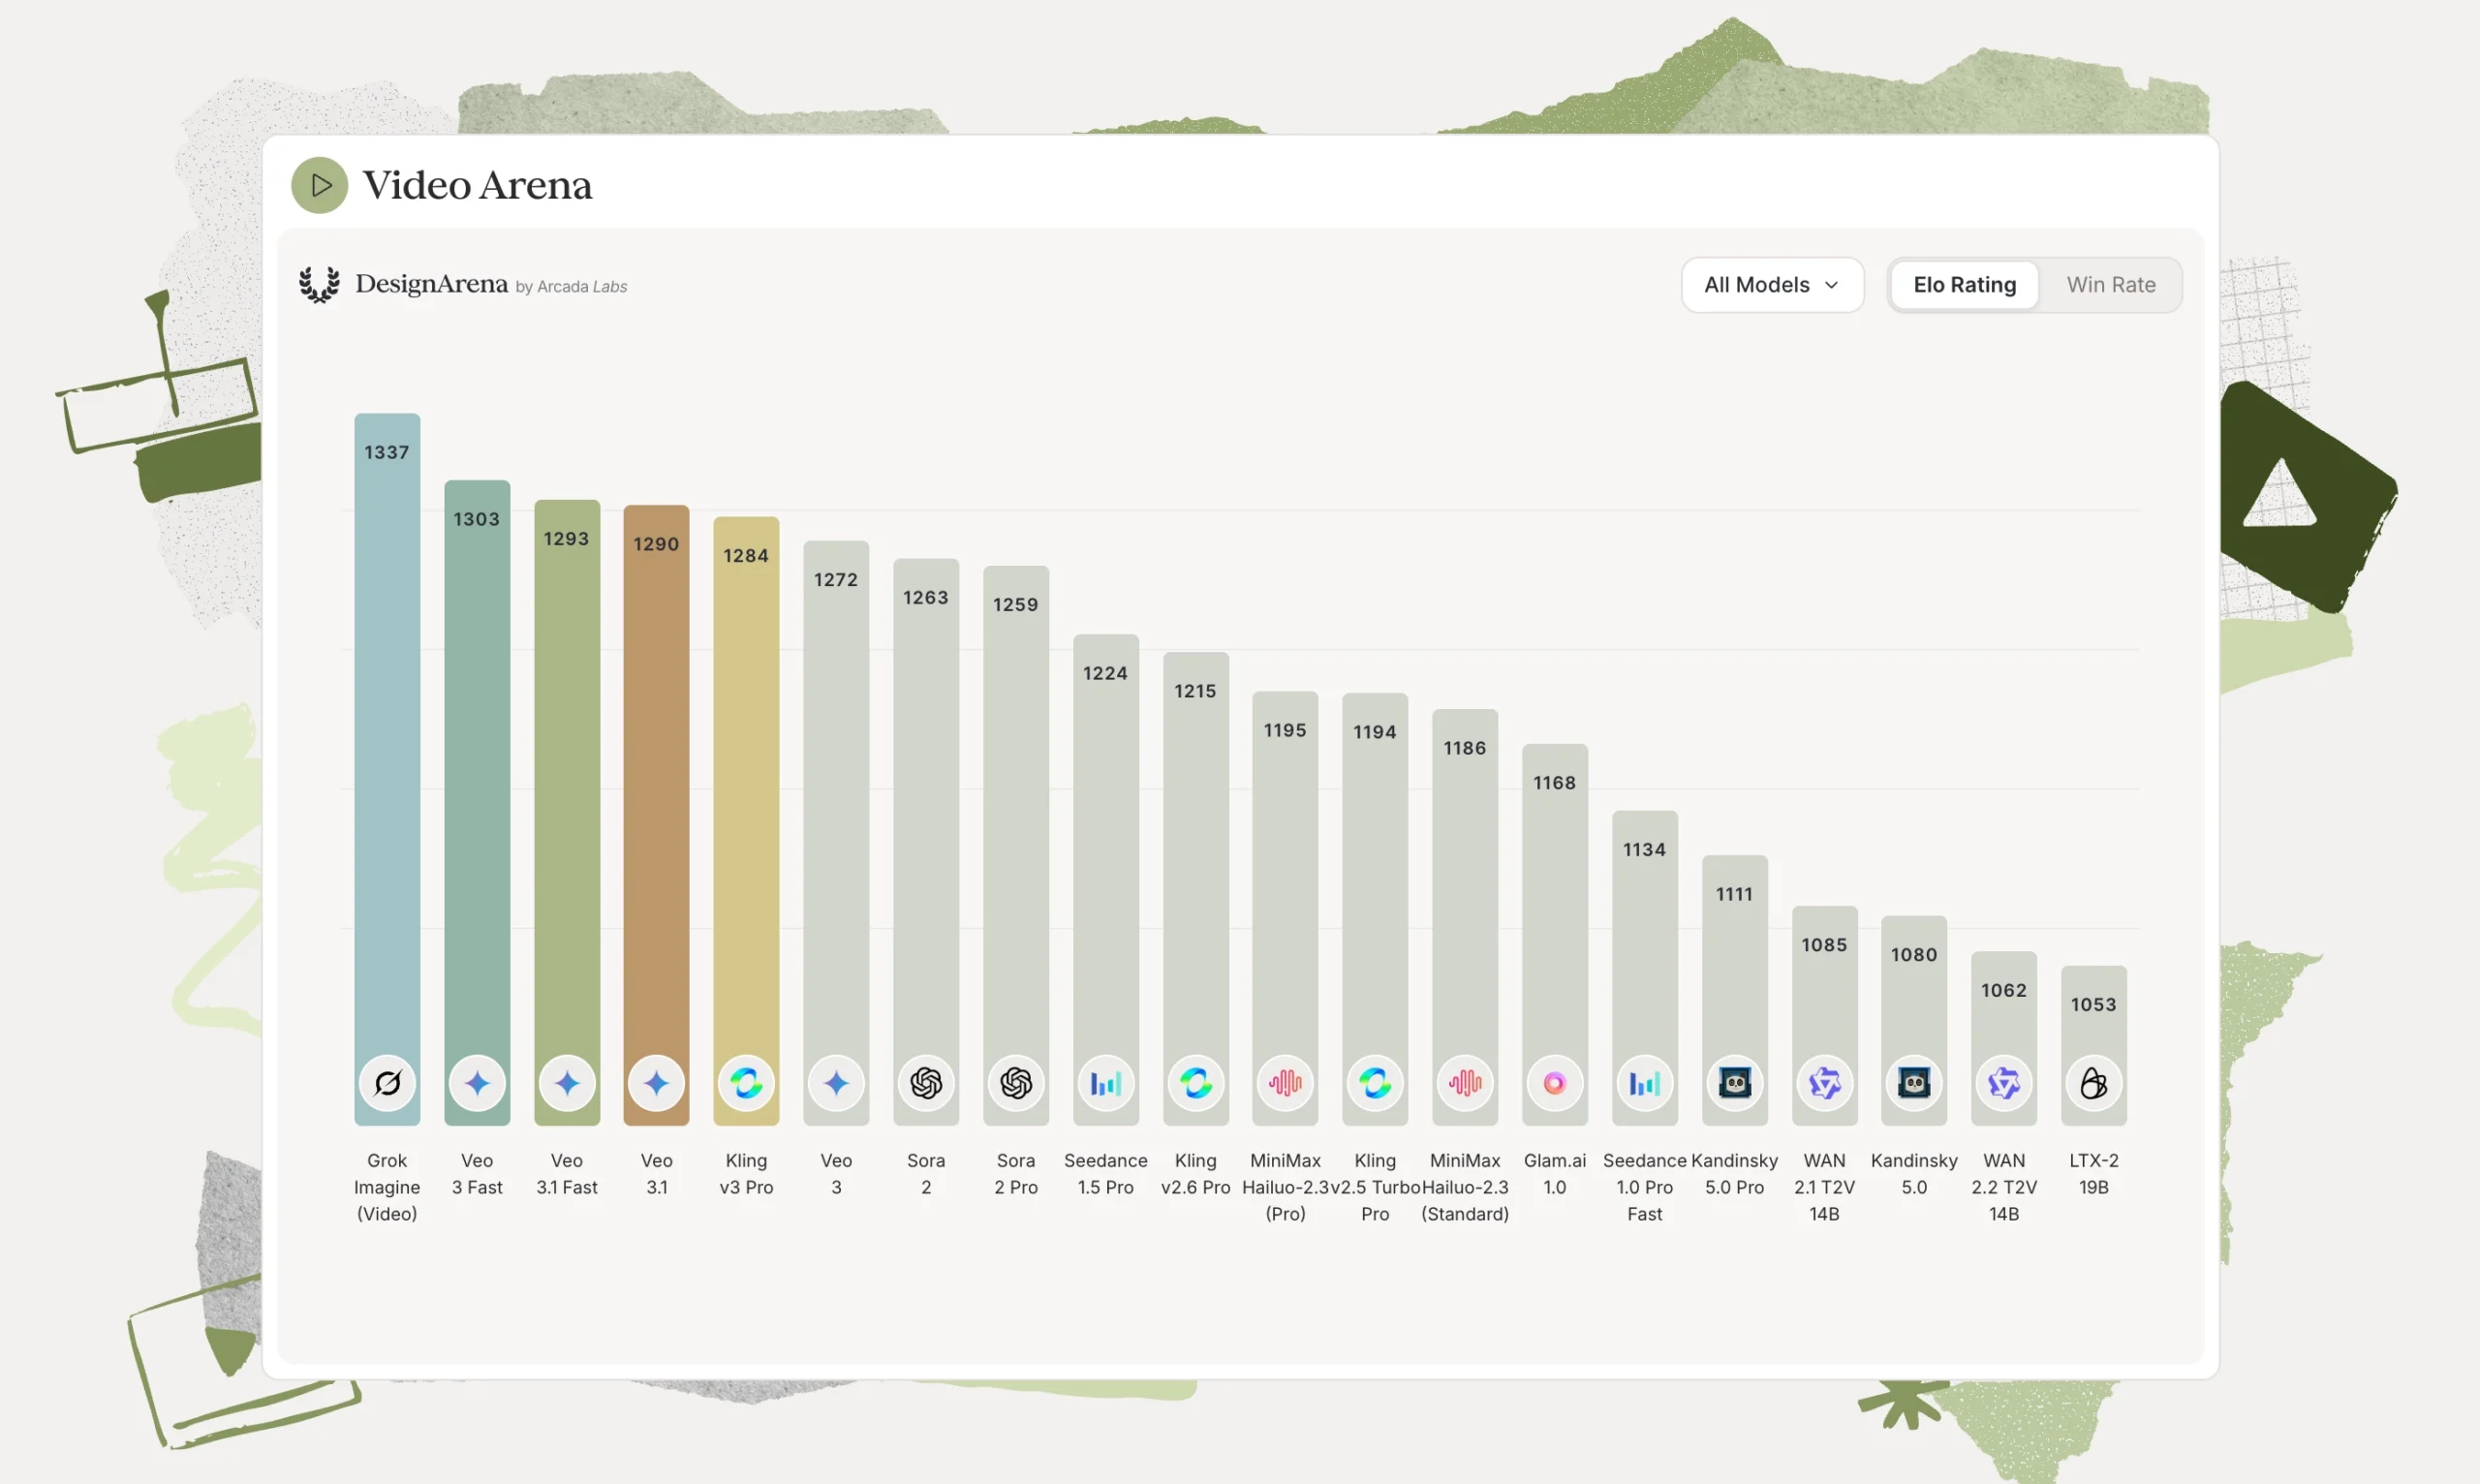2480x1484 pixels.
Task: Select the Elo Rating toggle option
Action: coord(1964,285)
